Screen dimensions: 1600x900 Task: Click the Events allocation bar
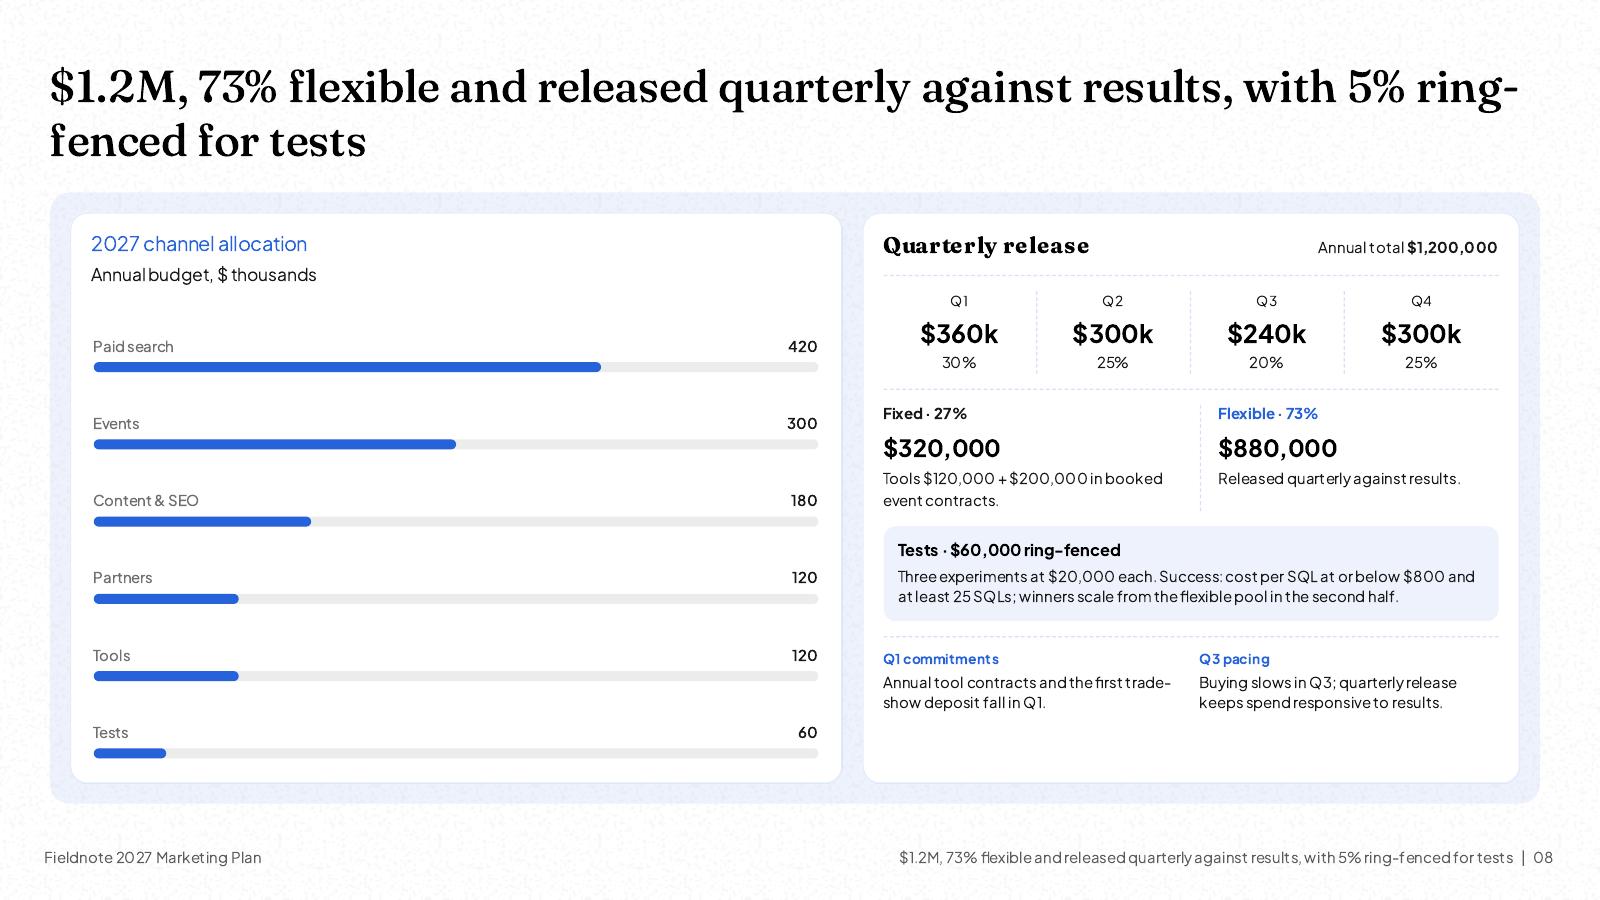455,444
